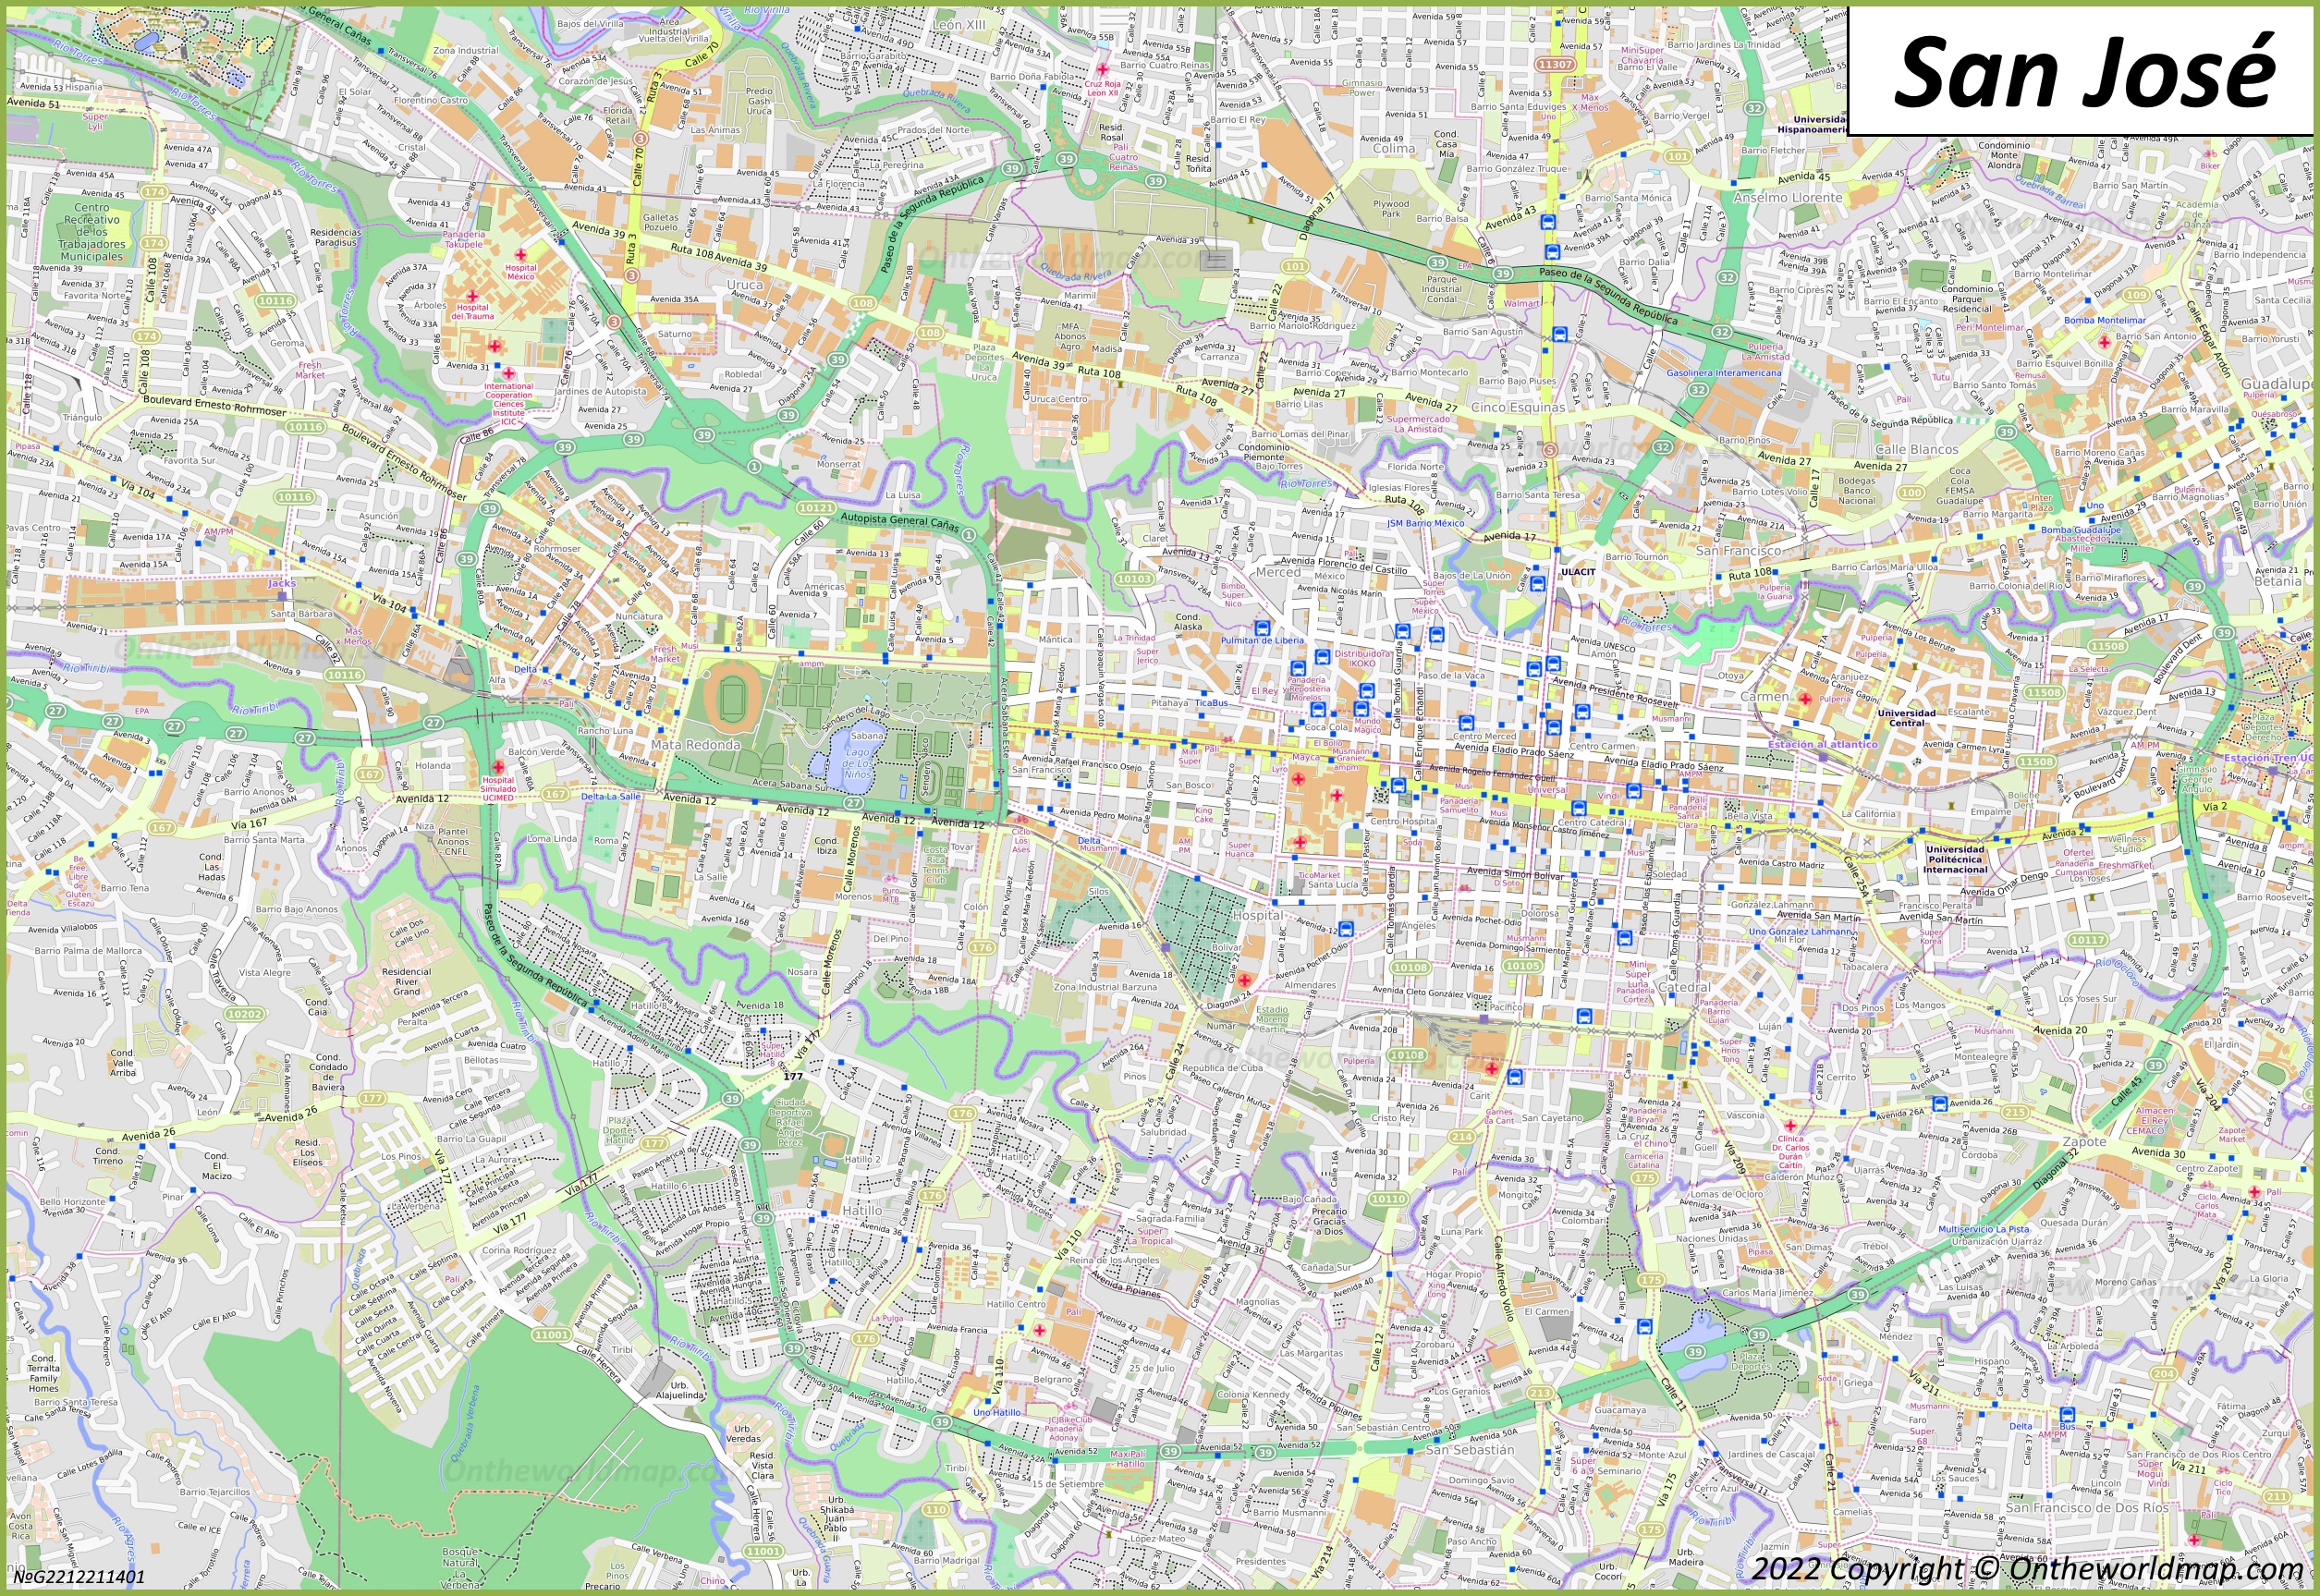Click the bus icon above Centro Merced
Screen dimensions: 2320x1596
(1466, 723)
